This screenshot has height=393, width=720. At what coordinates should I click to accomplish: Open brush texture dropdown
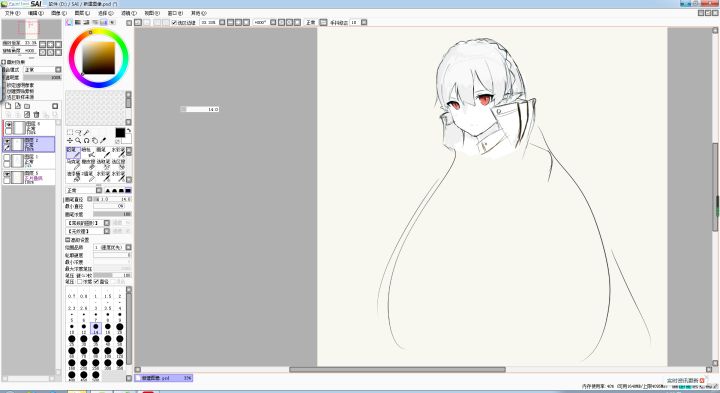[107, 231]
